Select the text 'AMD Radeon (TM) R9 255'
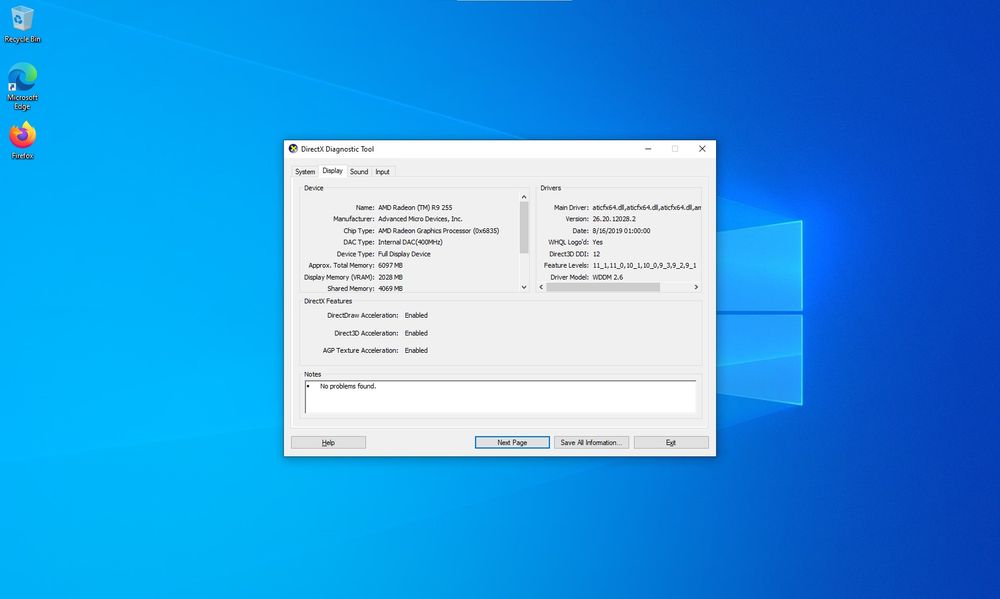The height and width of the screenshot is (599, 1000). [415, 207]
